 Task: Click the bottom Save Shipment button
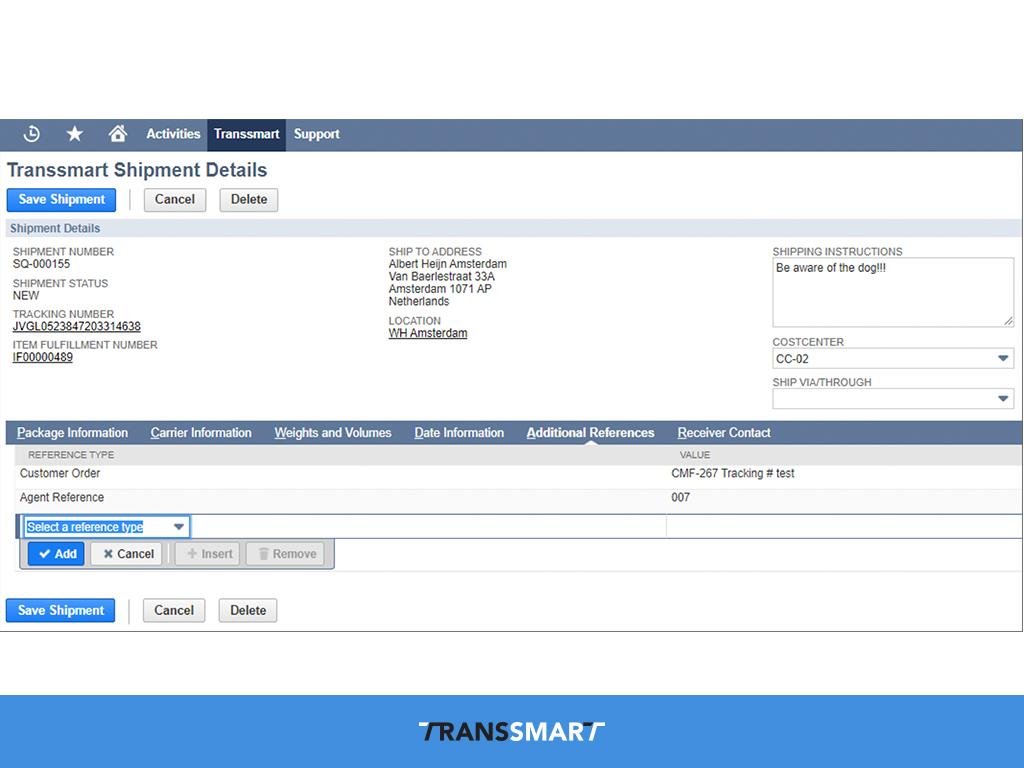(61, 611)
